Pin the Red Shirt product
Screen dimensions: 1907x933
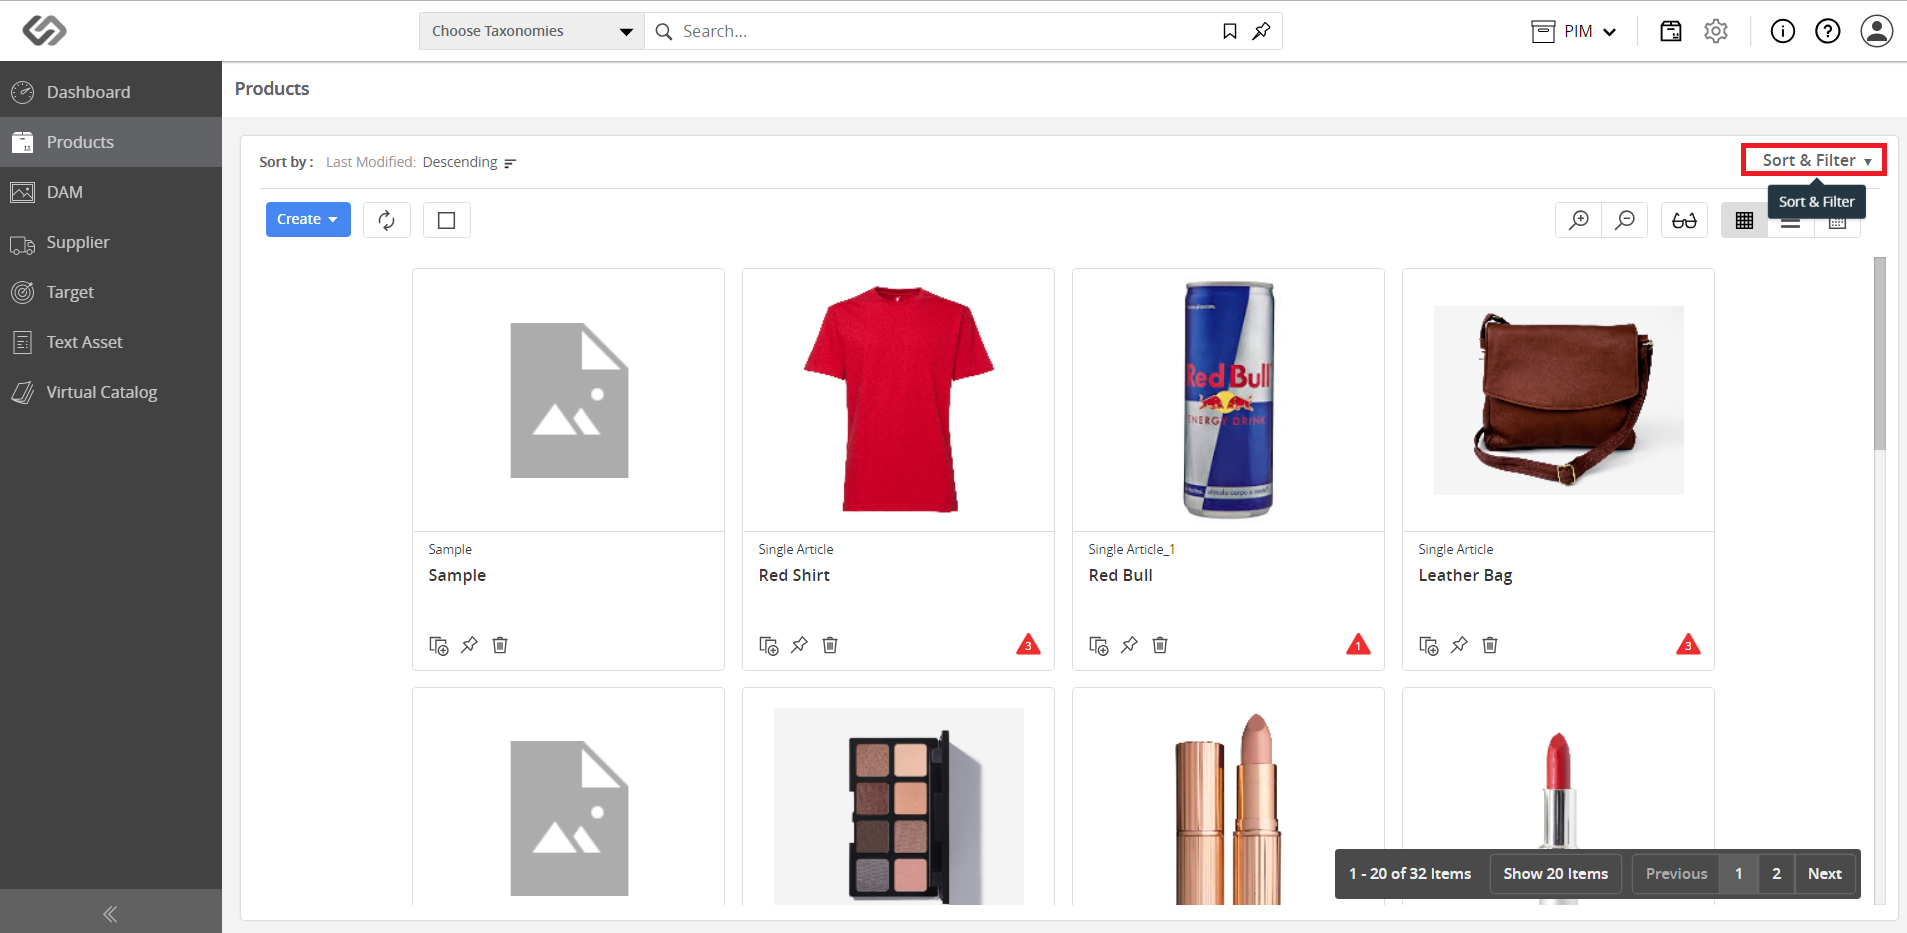point(799,645)
